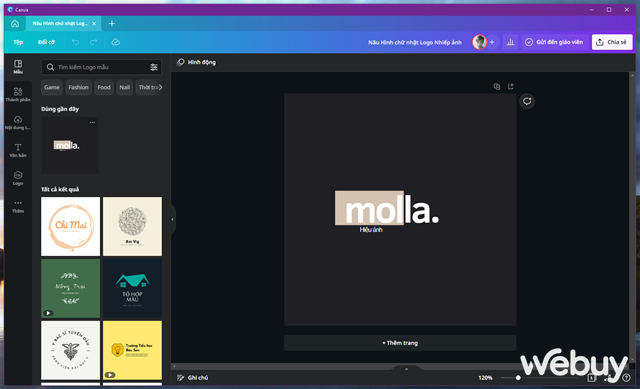The height and width of the screenshot is (389, 640).
Task: Click the Tìm kiếm Logo mẫu search field
Action: pyautogui.click(x=101, y=67)
